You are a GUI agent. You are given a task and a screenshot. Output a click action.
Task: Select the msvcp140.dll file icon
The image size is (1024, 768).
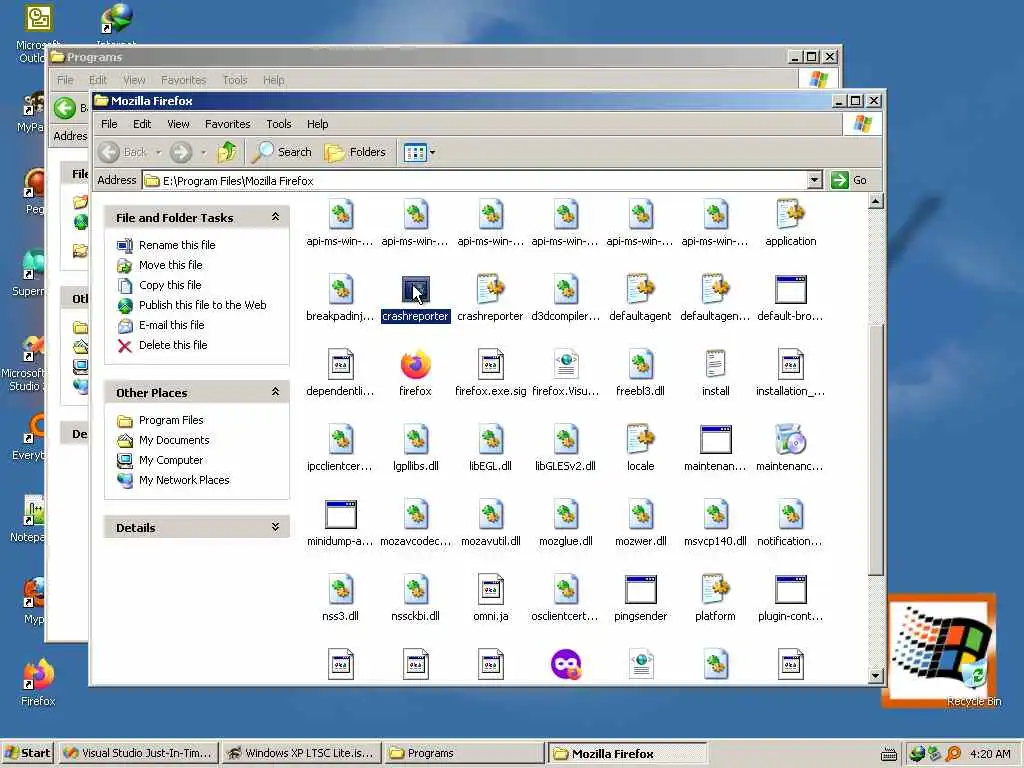(715, 515)
